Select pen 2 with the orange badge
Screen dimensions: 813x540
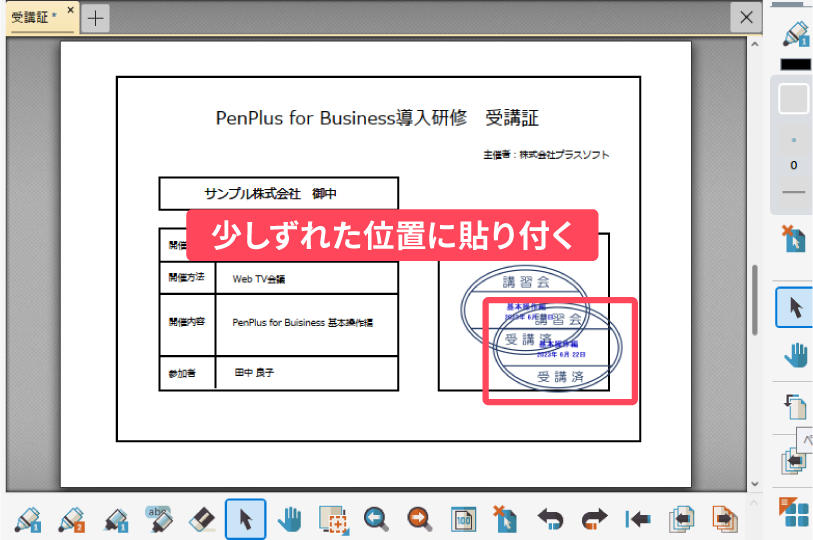click(72, 519)
